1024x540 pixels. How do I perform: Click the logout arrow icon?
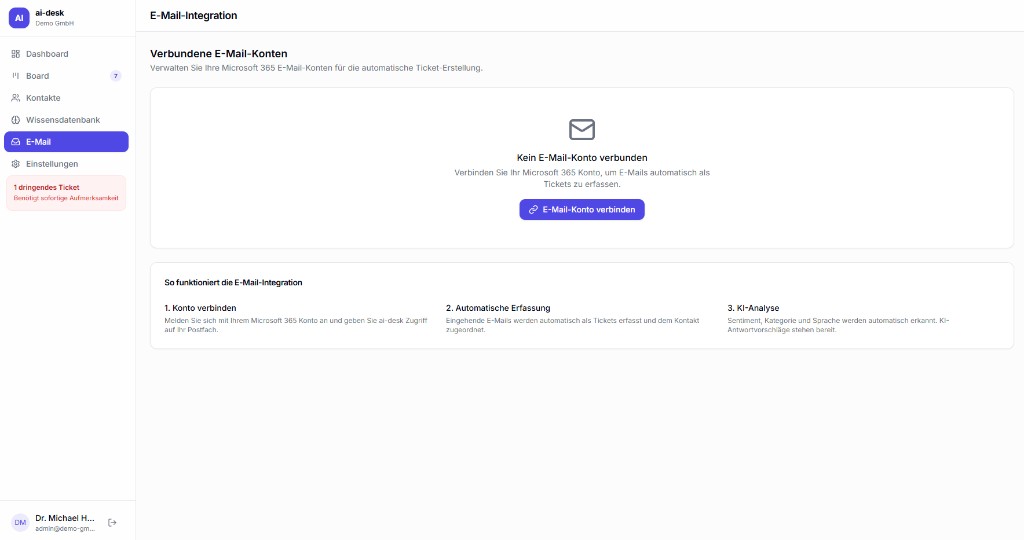tap(112, 522)
